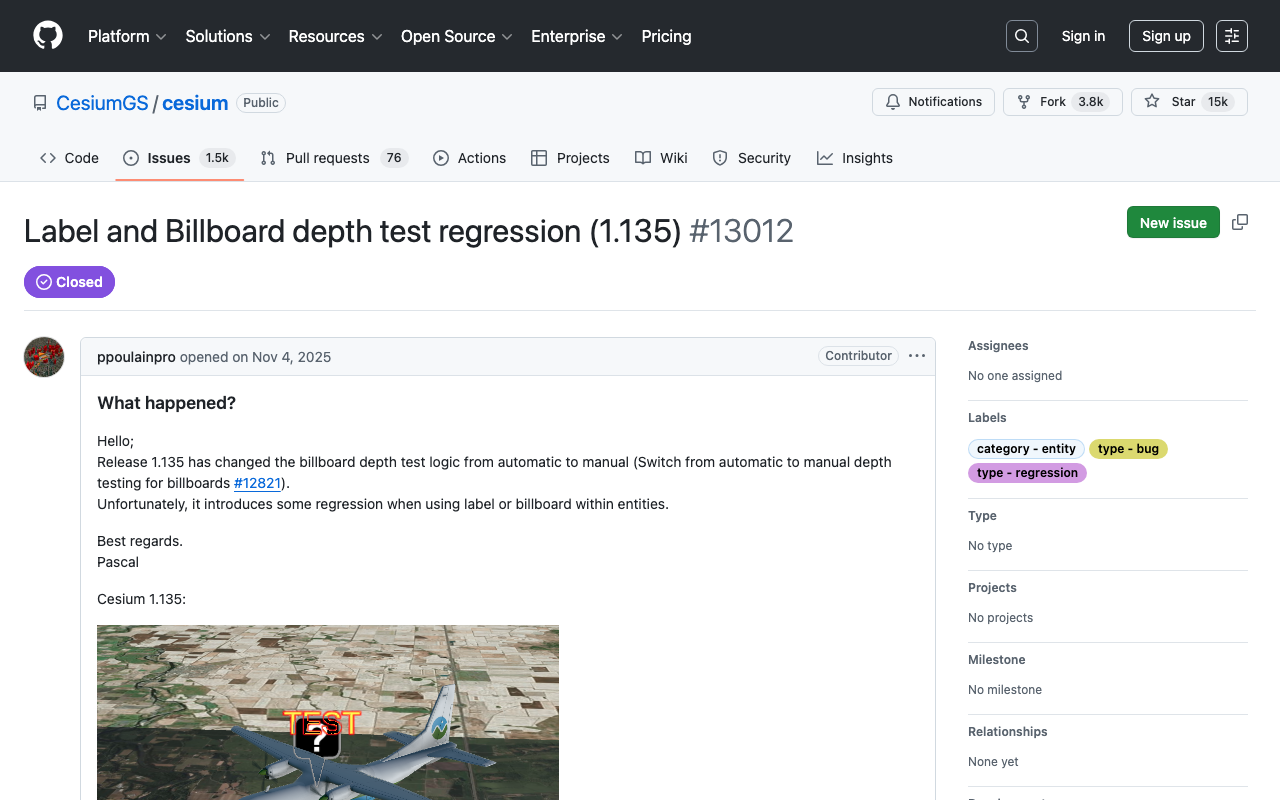Copy issue link using copy icon
This screenshot has width=1280, height=800.
pos(1240,222)
